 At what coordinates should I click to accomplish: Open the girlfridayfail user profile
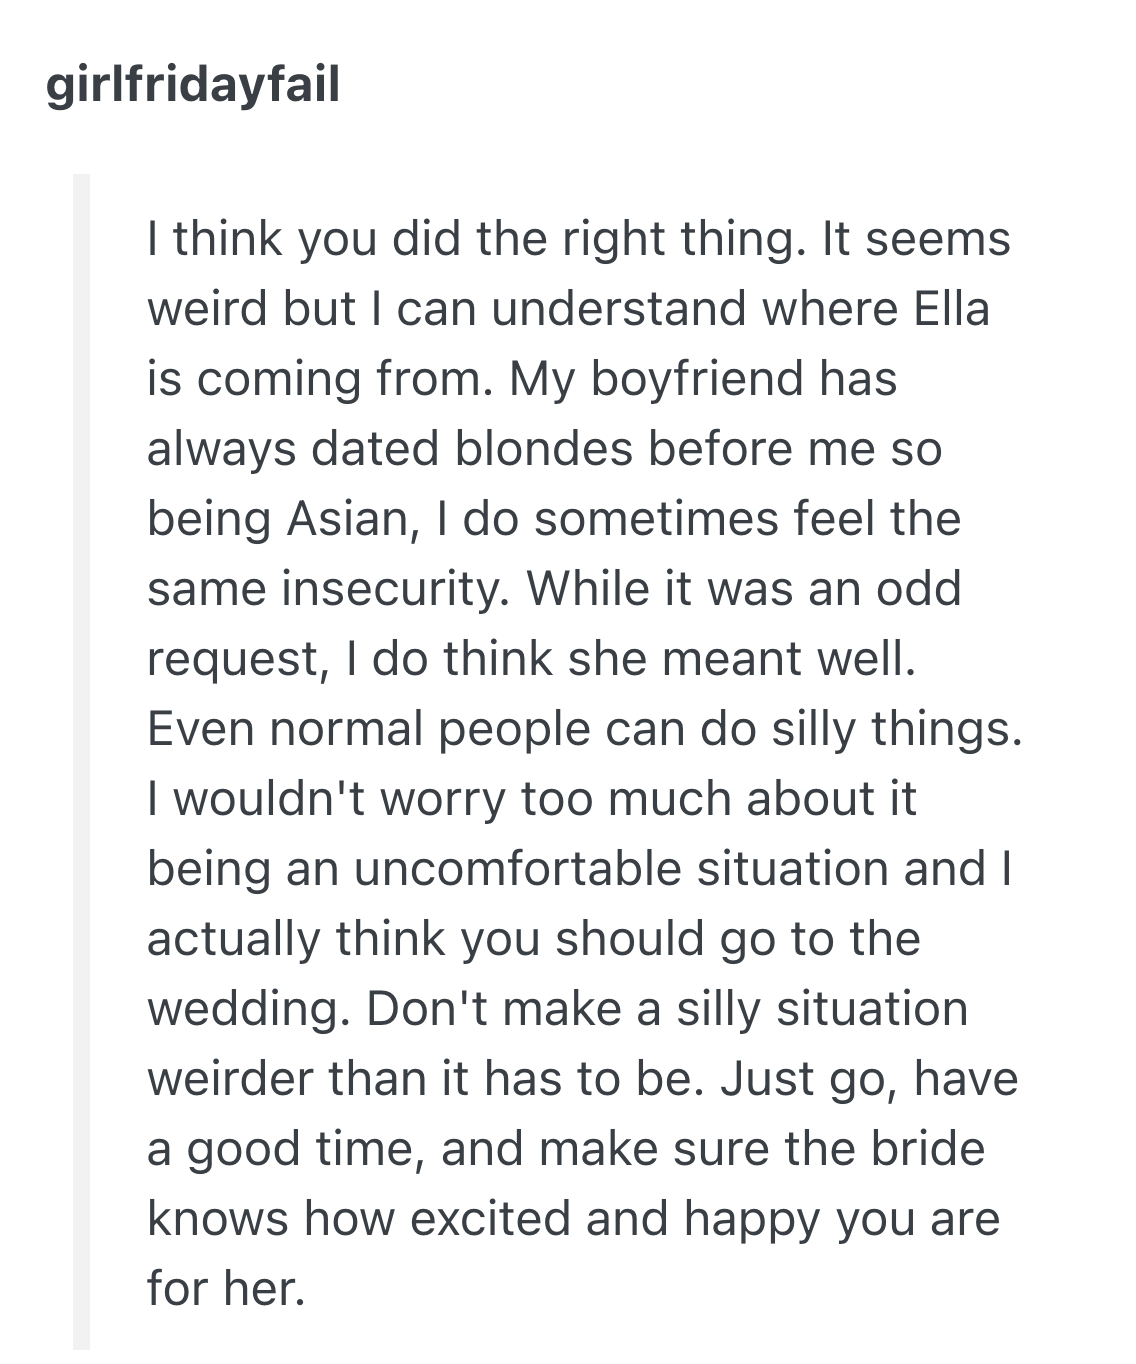pos(193,84)
